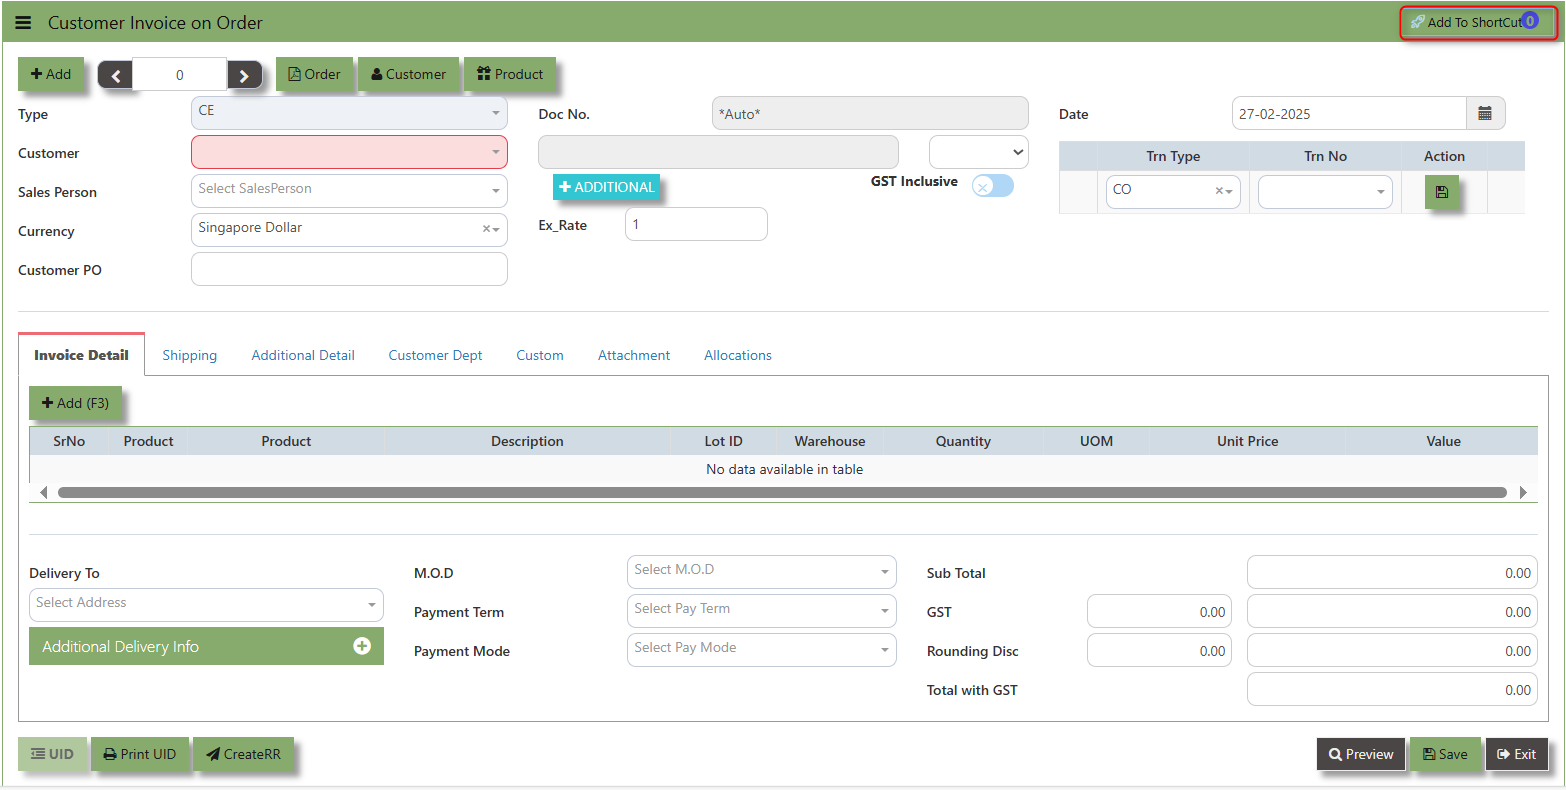This screenshot has height=790, width=1566.
Task: Switch to the Shipping tab
Action: 190,355
